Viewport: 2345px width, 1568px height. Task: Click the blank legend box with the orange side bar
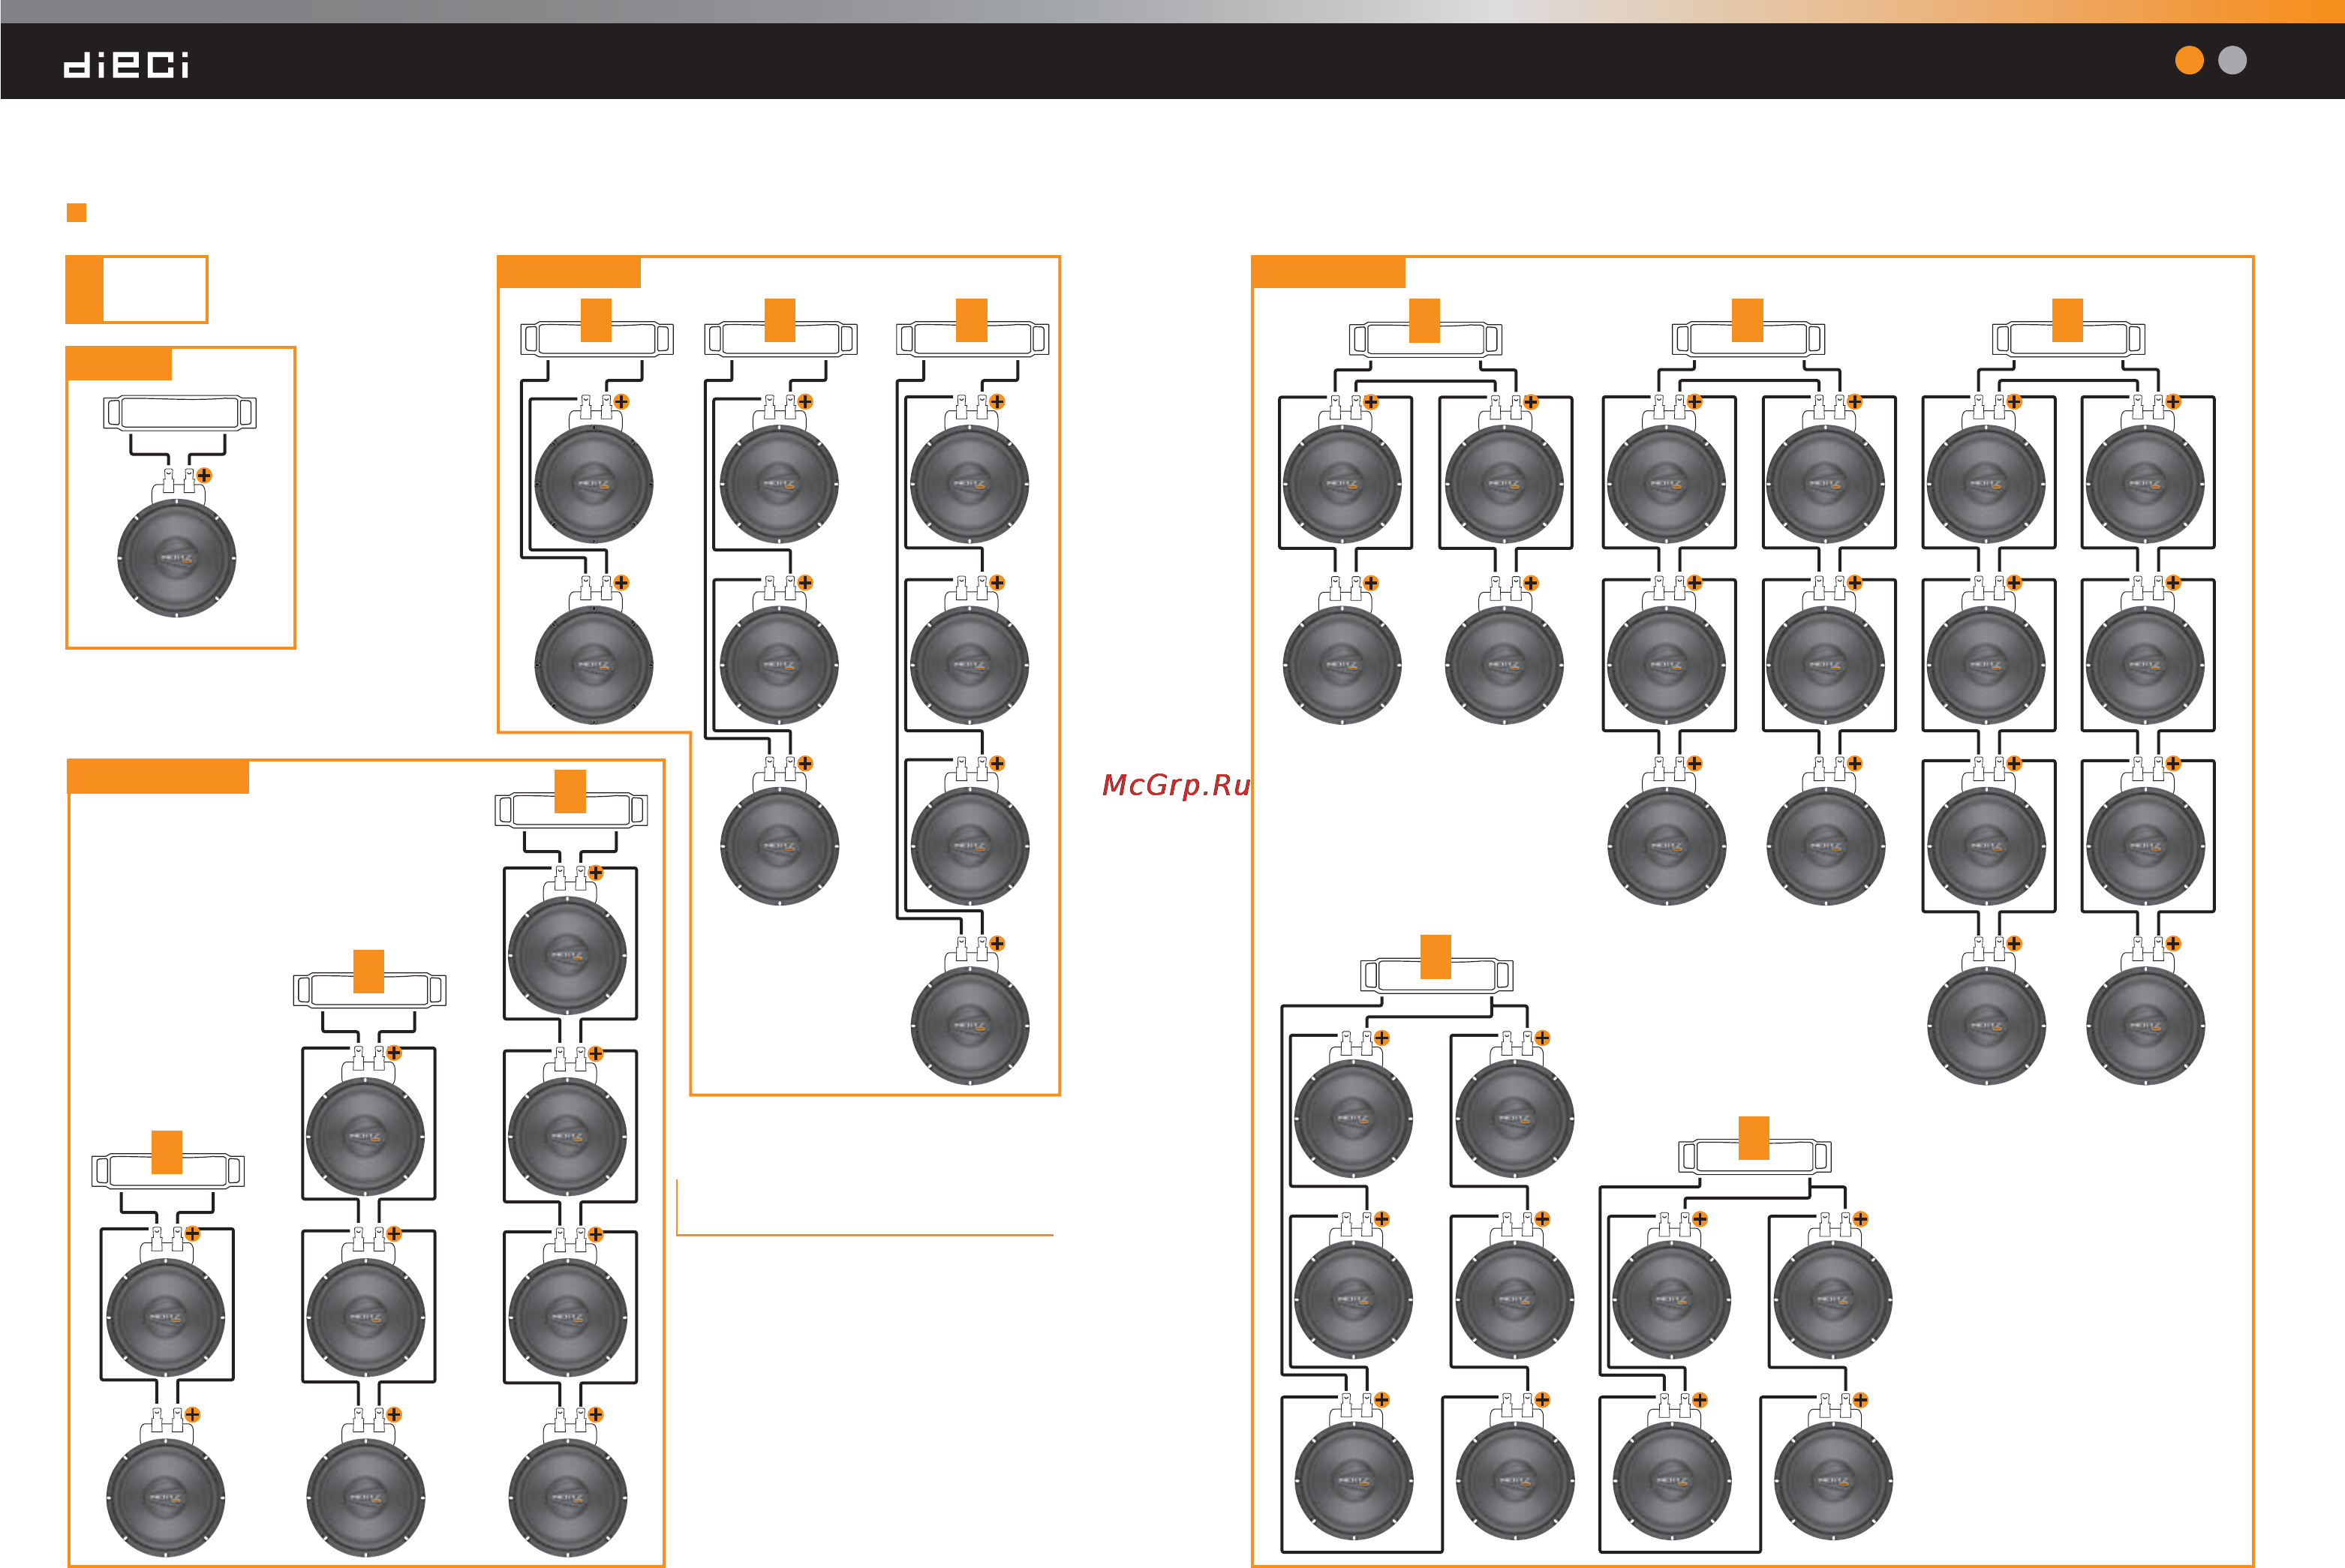point(136,289)
